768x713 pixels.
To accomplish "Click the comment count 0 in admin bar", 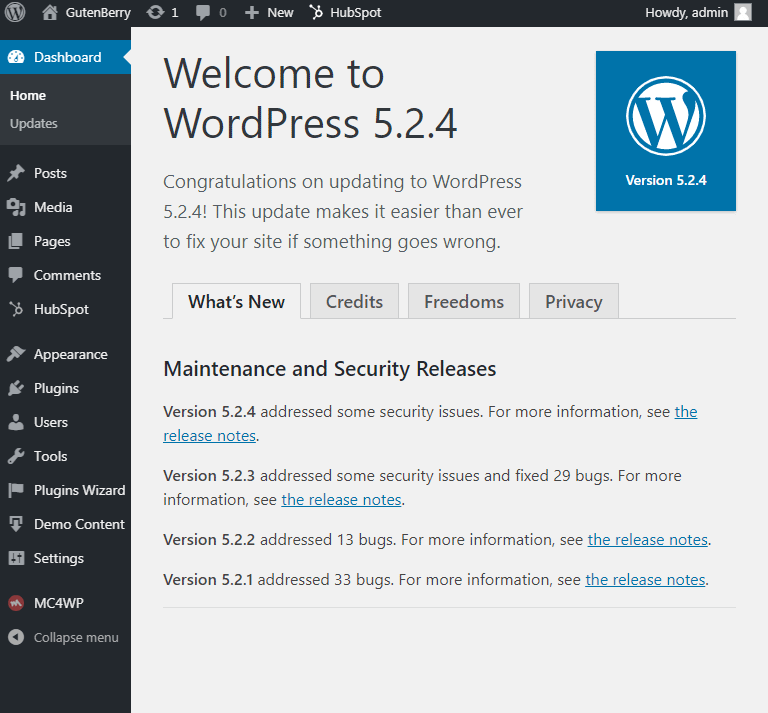I will [x=223, y=13].
